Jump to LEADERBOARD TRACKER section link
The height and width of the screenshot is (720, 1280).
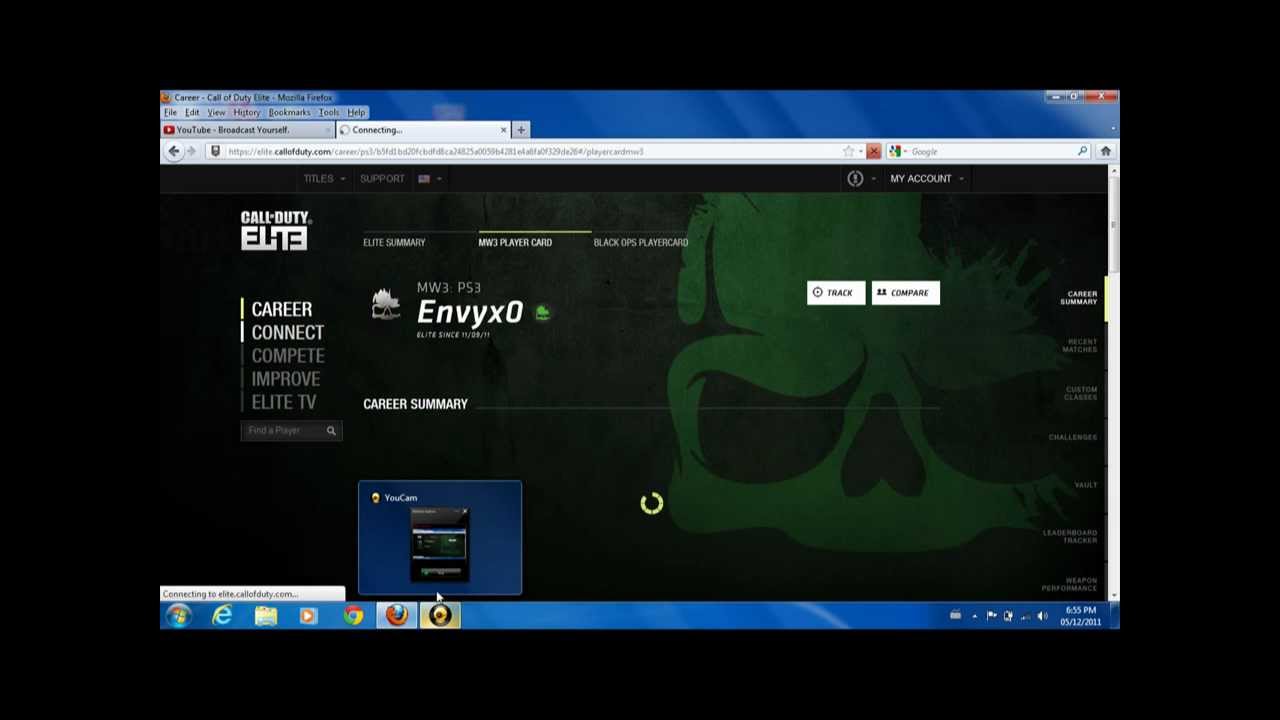(x=1069, y=537)
